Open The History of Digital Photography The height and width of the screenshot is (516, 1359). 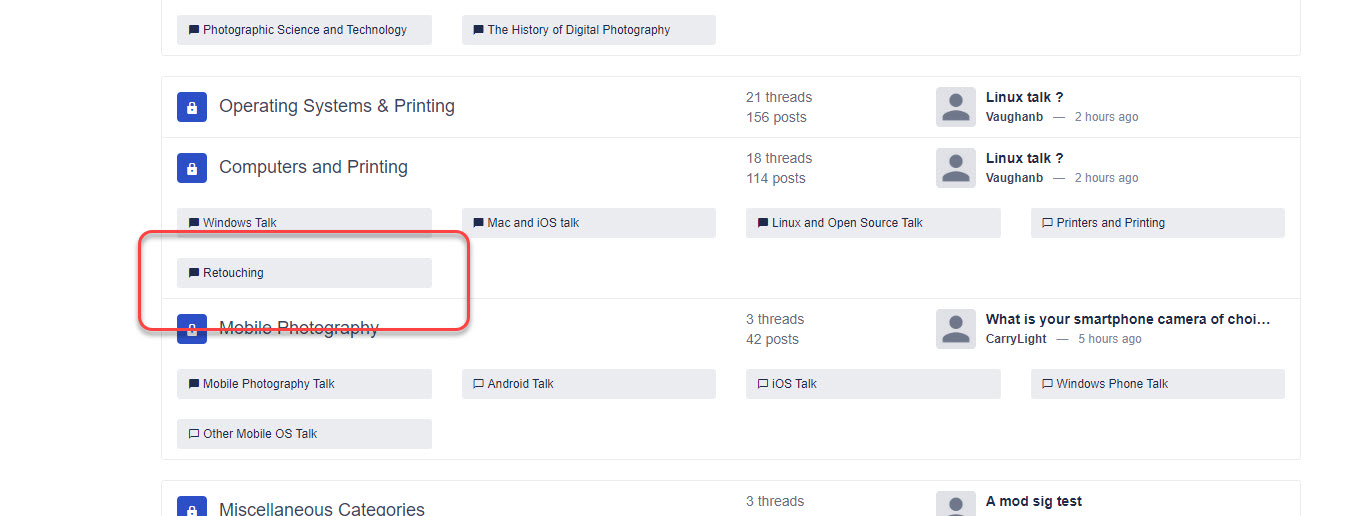[578, 30]
